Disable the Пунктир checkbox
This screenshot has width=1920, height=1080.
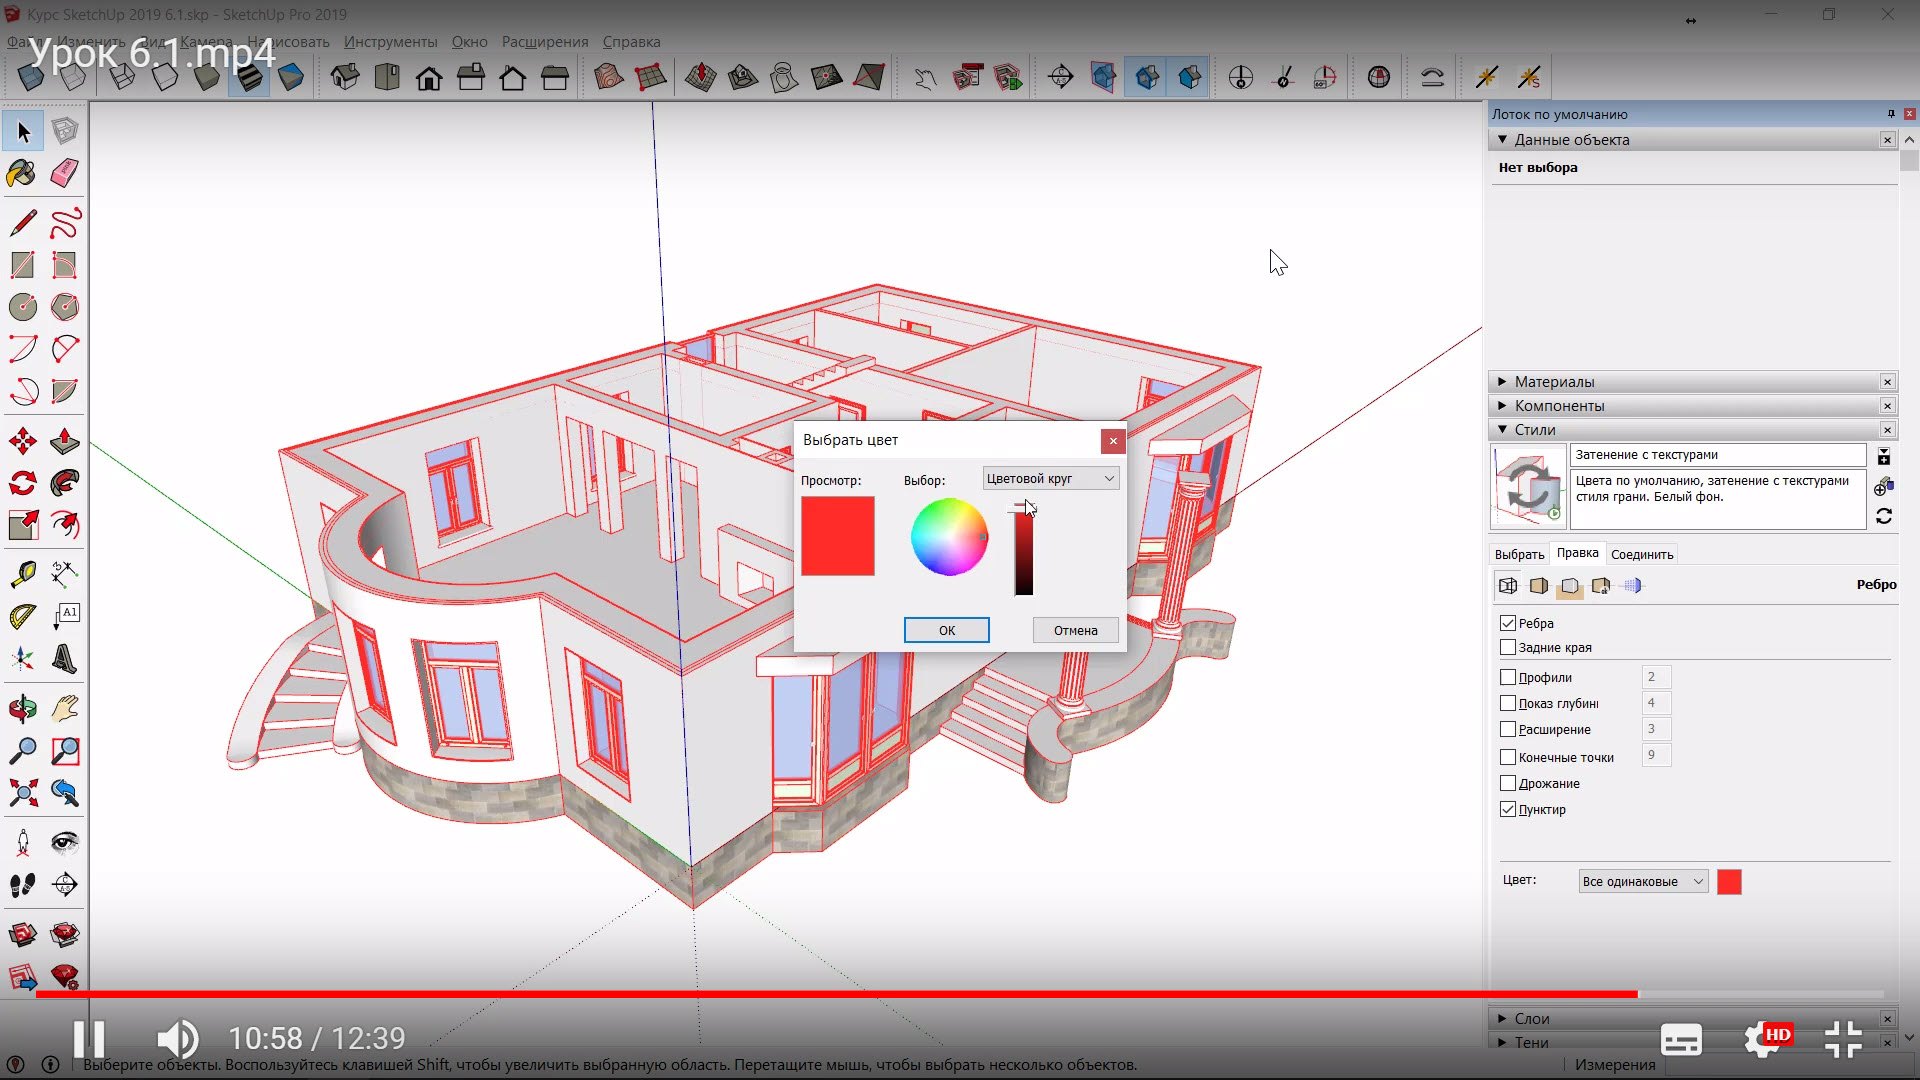pos(1508,809)
